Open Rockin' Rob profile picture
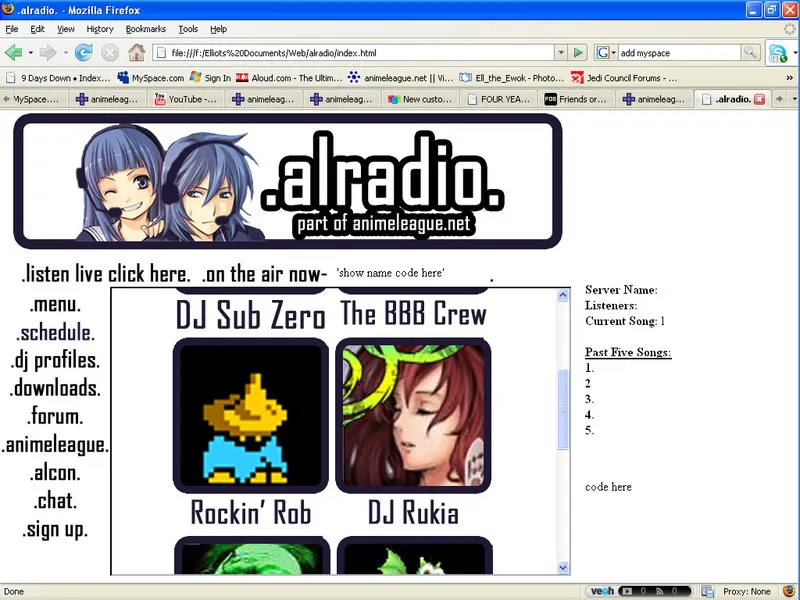The height and width of the screenshot is (600, 800). click(251, 415)
